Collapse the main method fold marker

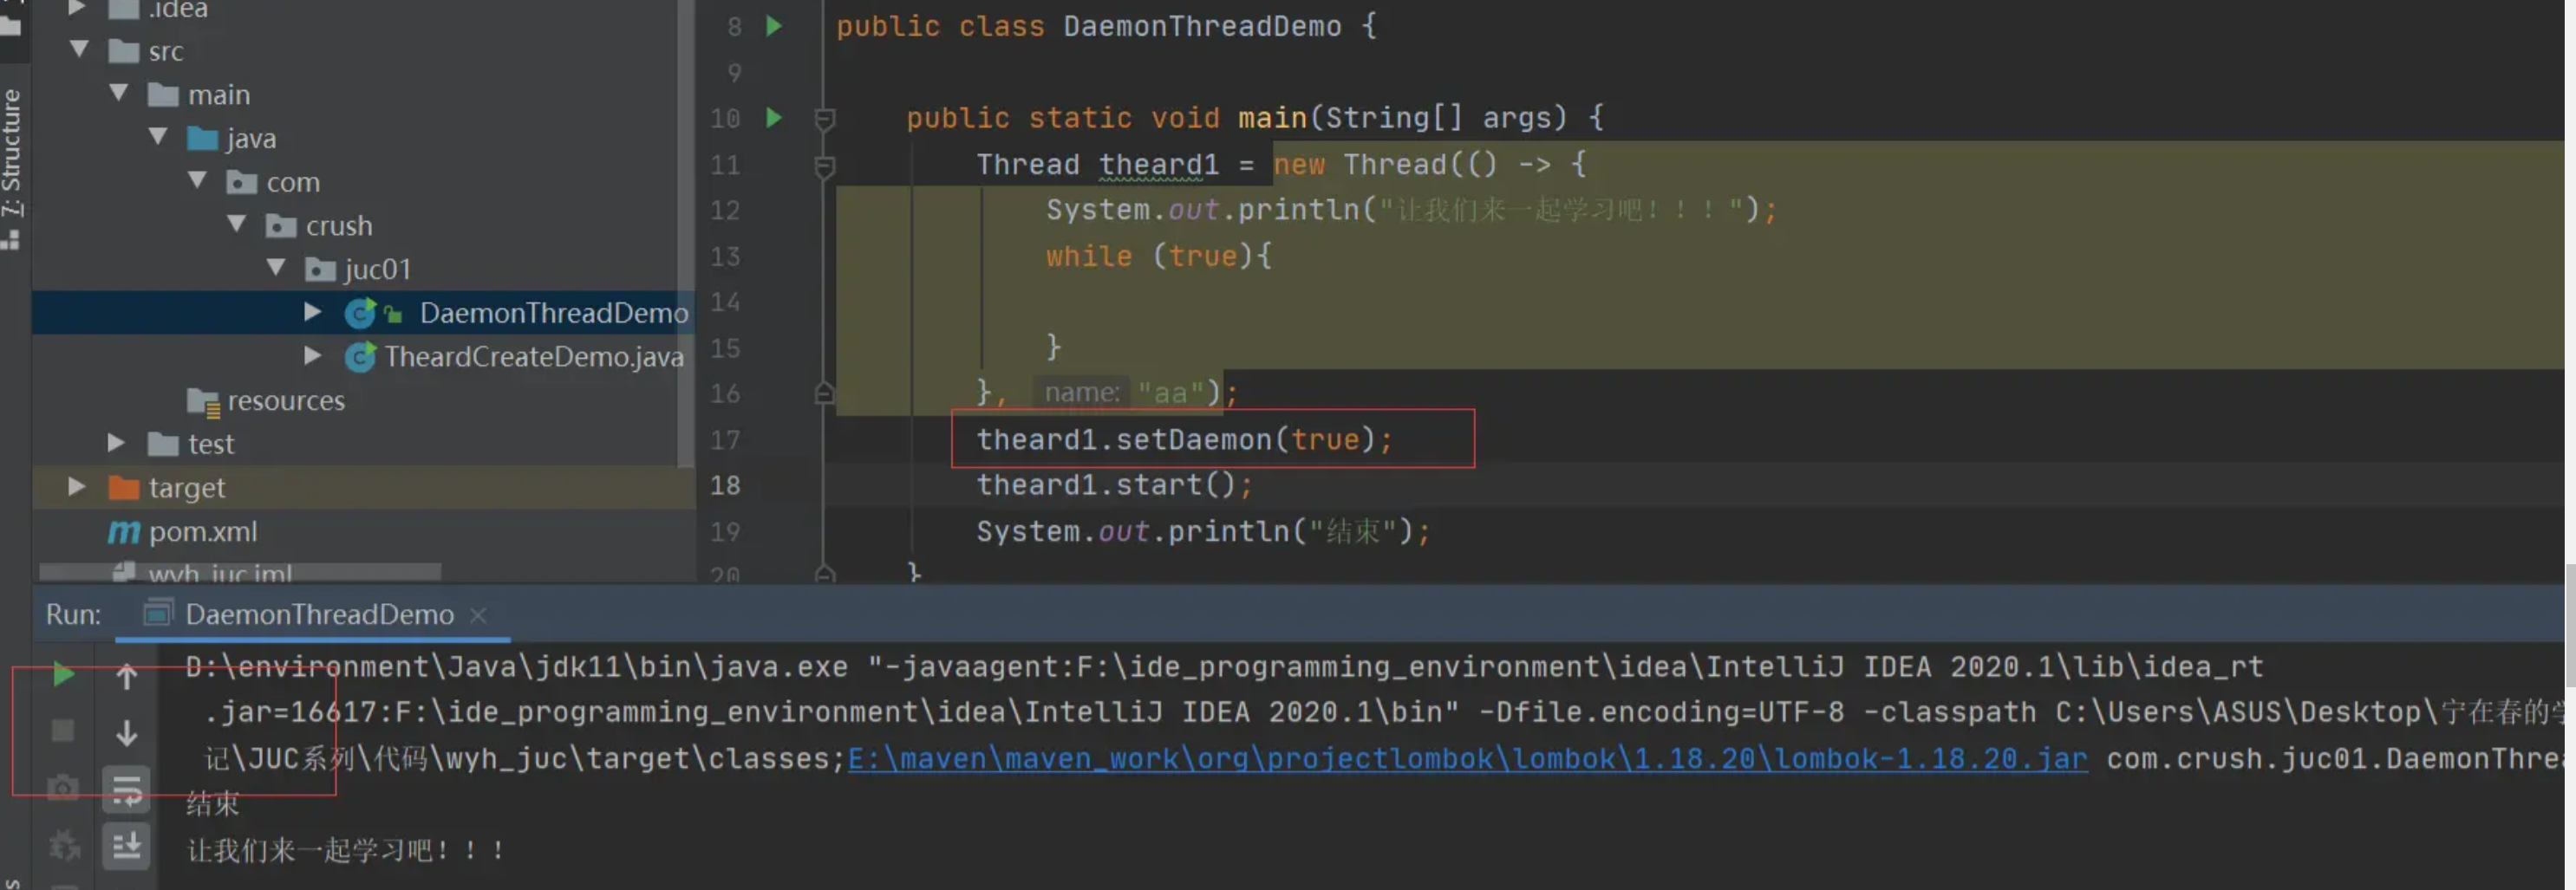(825, 119)
